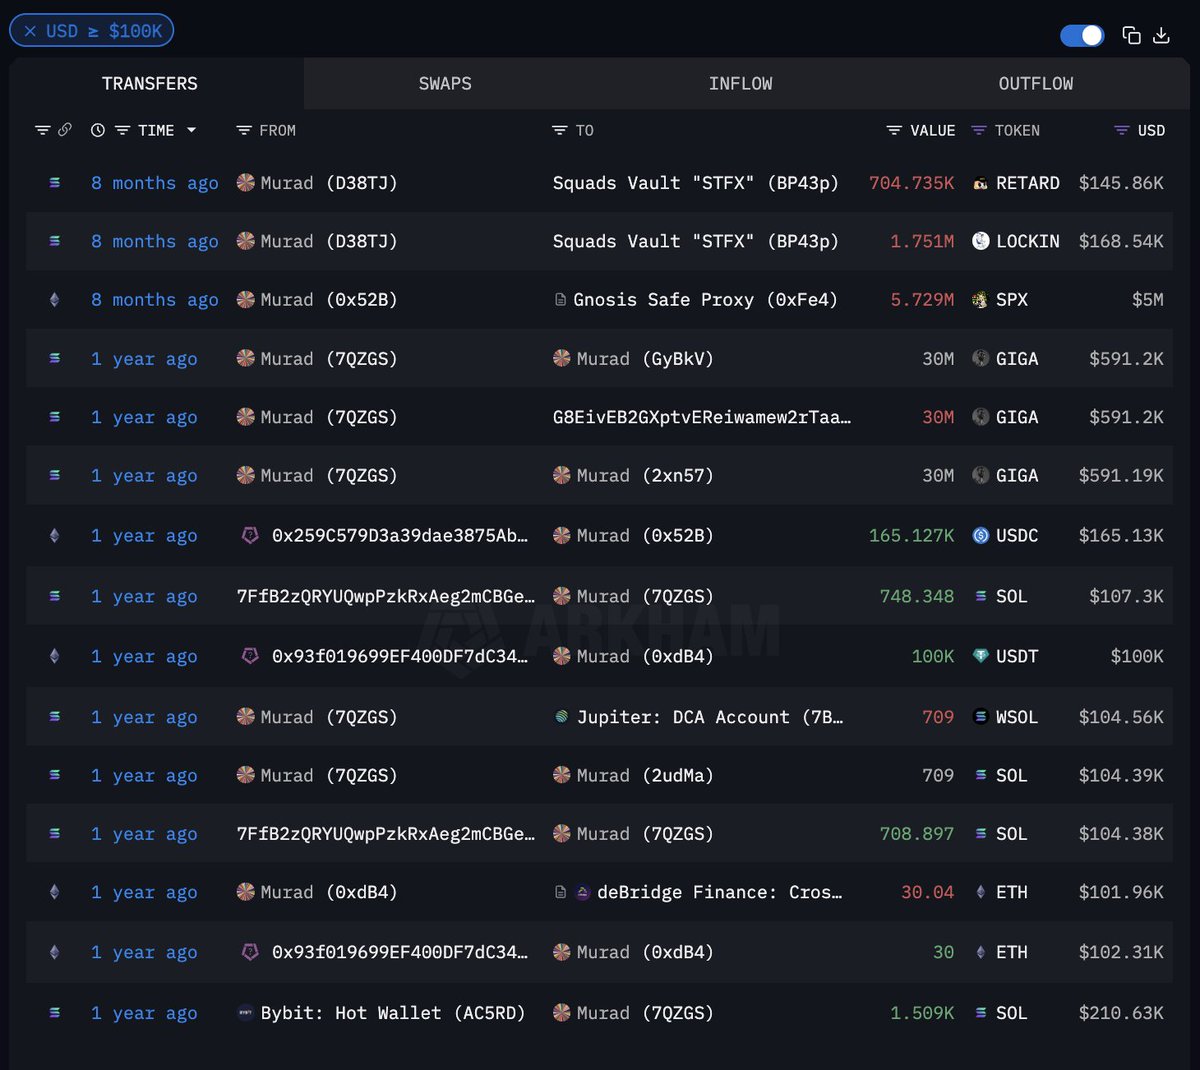Click the ETH token icon in the 30.04 row
Image resolution: width=1200 pixels, height=1070 pixels.
coord(981,892)
